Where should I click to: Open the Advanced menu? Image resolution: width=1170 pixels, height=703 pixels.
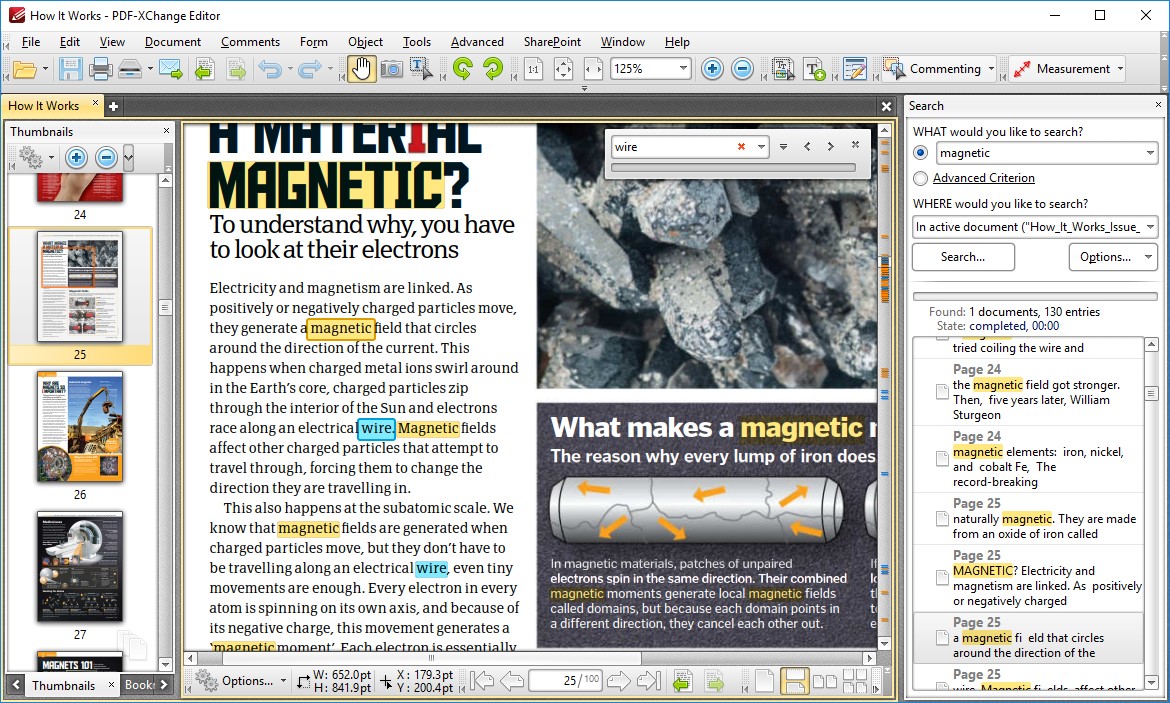[x=478, y=42]
